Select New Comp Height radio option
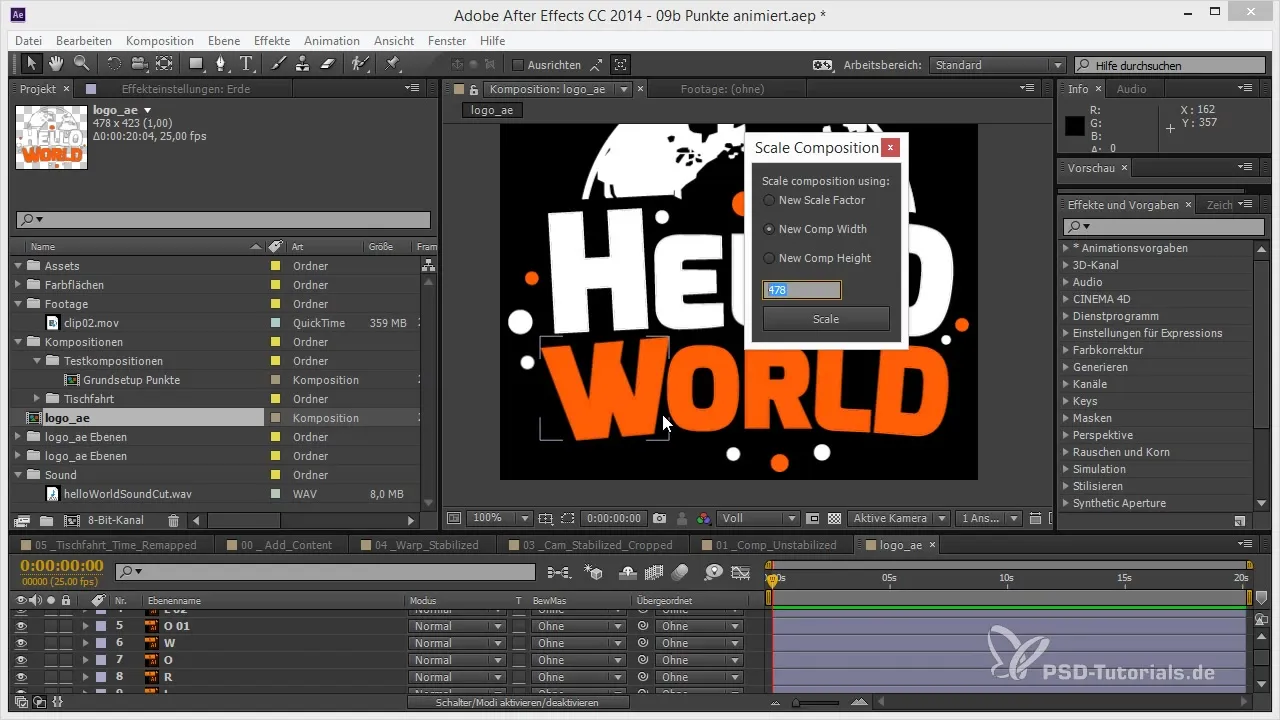 (769, 258)
